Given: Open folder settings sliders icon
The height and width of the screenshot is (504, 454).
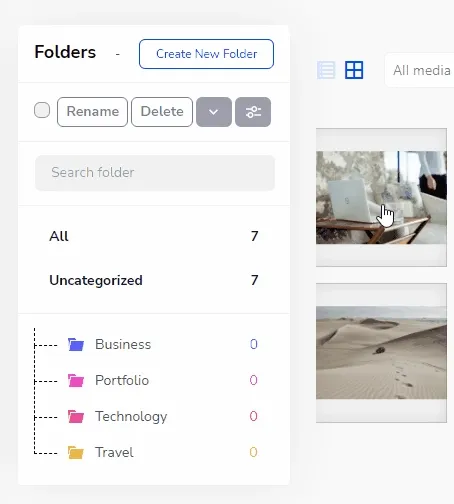Looking at the screenshot, I should [253, 112].
